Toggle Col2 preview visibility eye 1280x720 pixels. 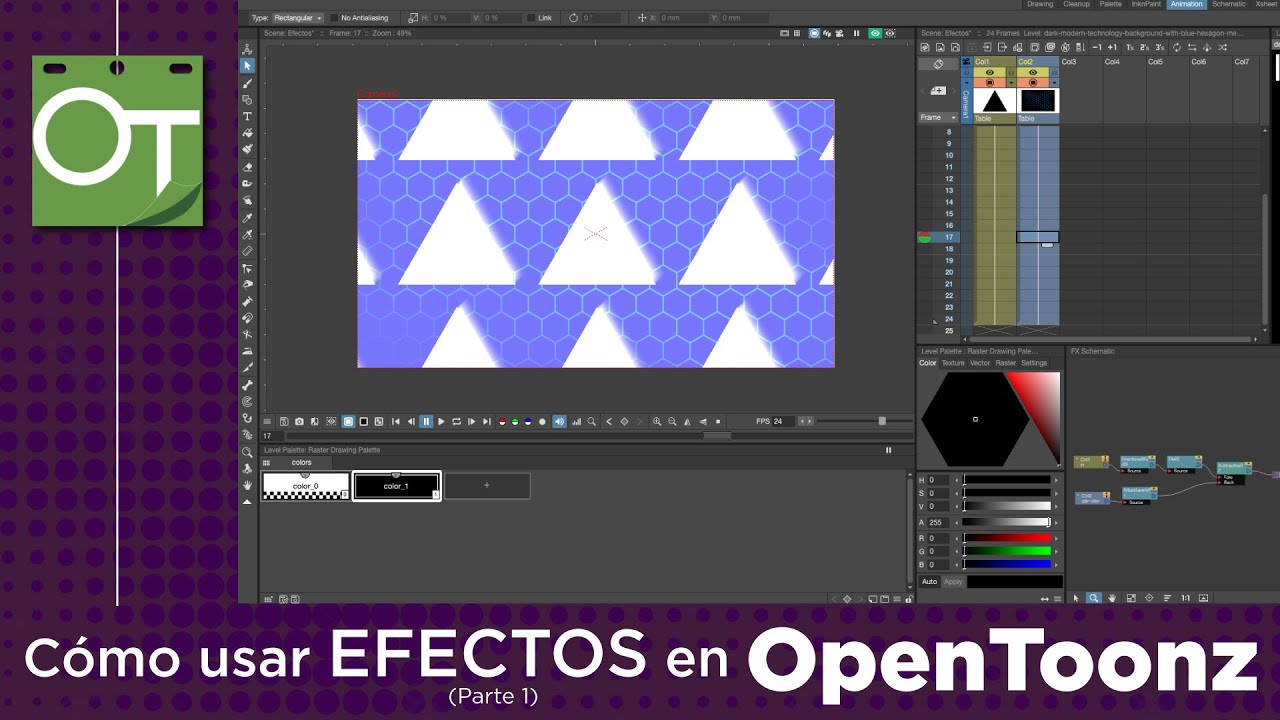click(x=1033, y=72)
